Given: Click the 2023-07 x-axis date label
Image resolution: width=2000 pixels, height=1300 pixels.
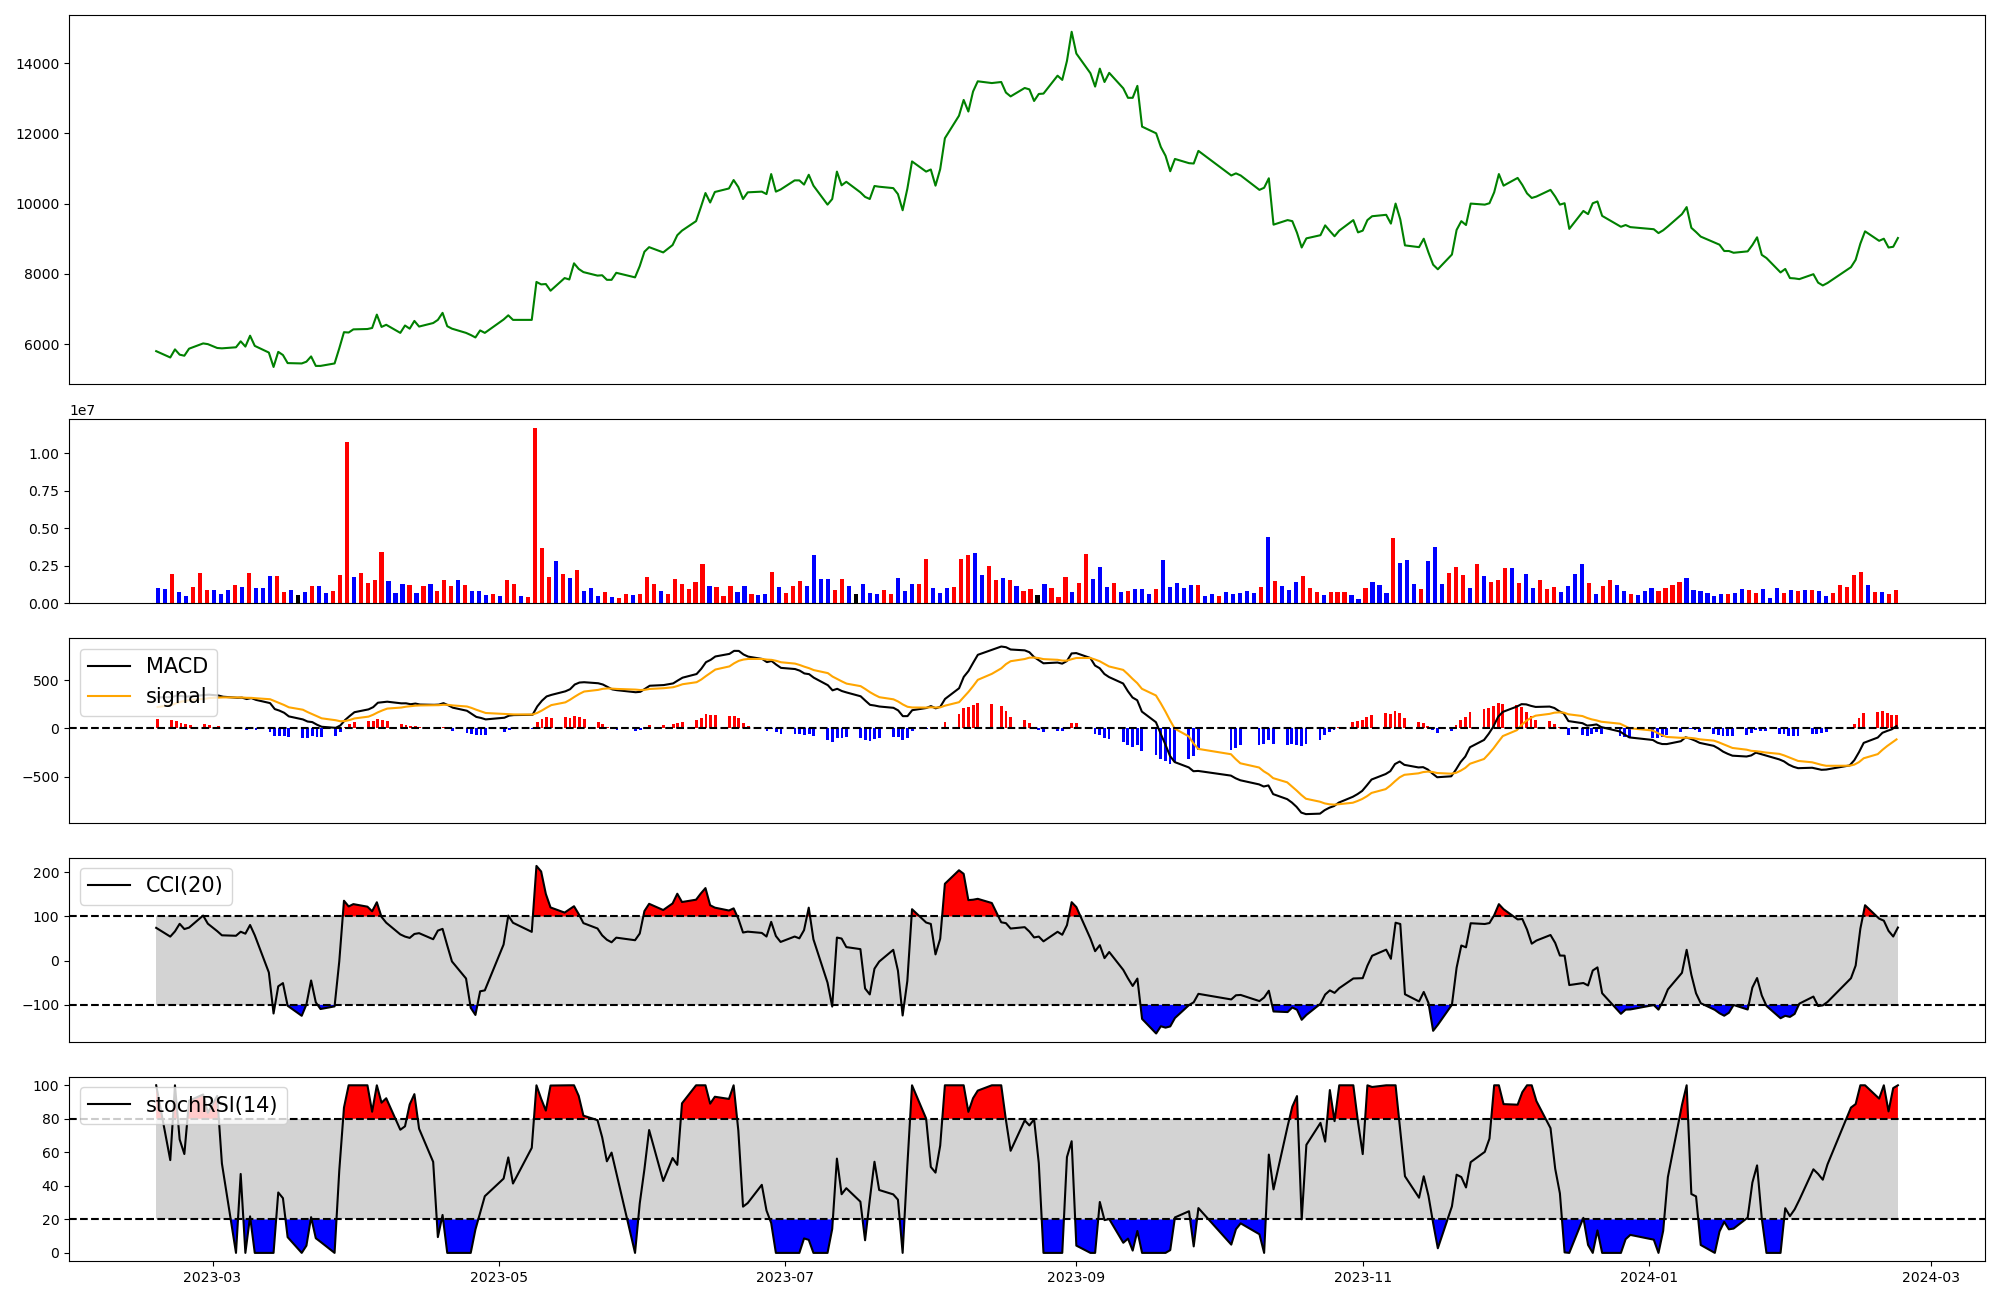Looking at the screenshot, I should (785, 1277).
